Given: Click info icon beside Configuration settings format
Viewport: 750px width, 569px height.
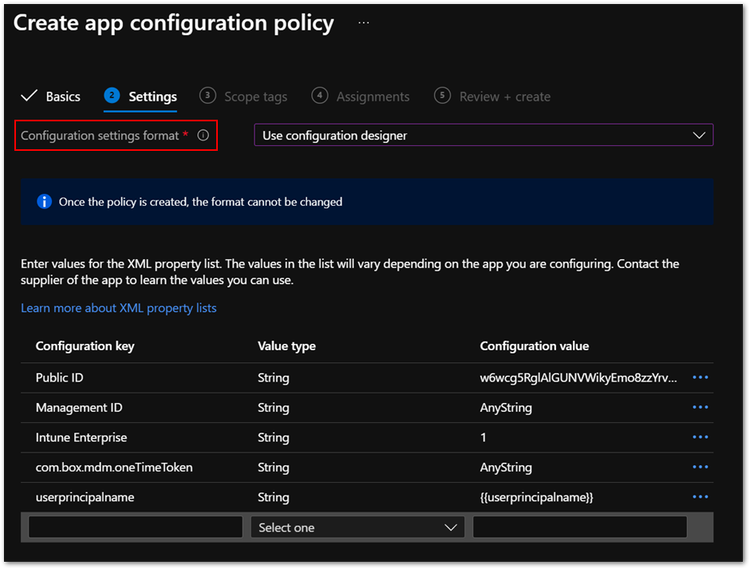Looking at the screenshot, I should [x=203, y=135].
